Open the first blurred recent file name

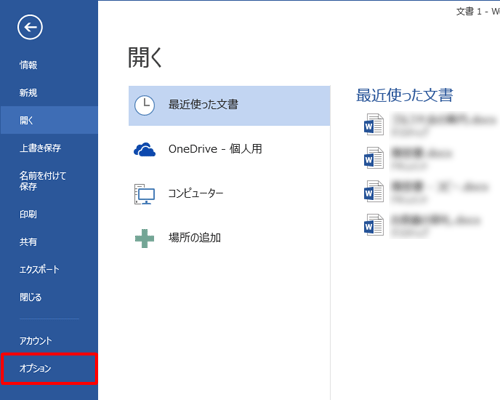click(x=444, y=120)
